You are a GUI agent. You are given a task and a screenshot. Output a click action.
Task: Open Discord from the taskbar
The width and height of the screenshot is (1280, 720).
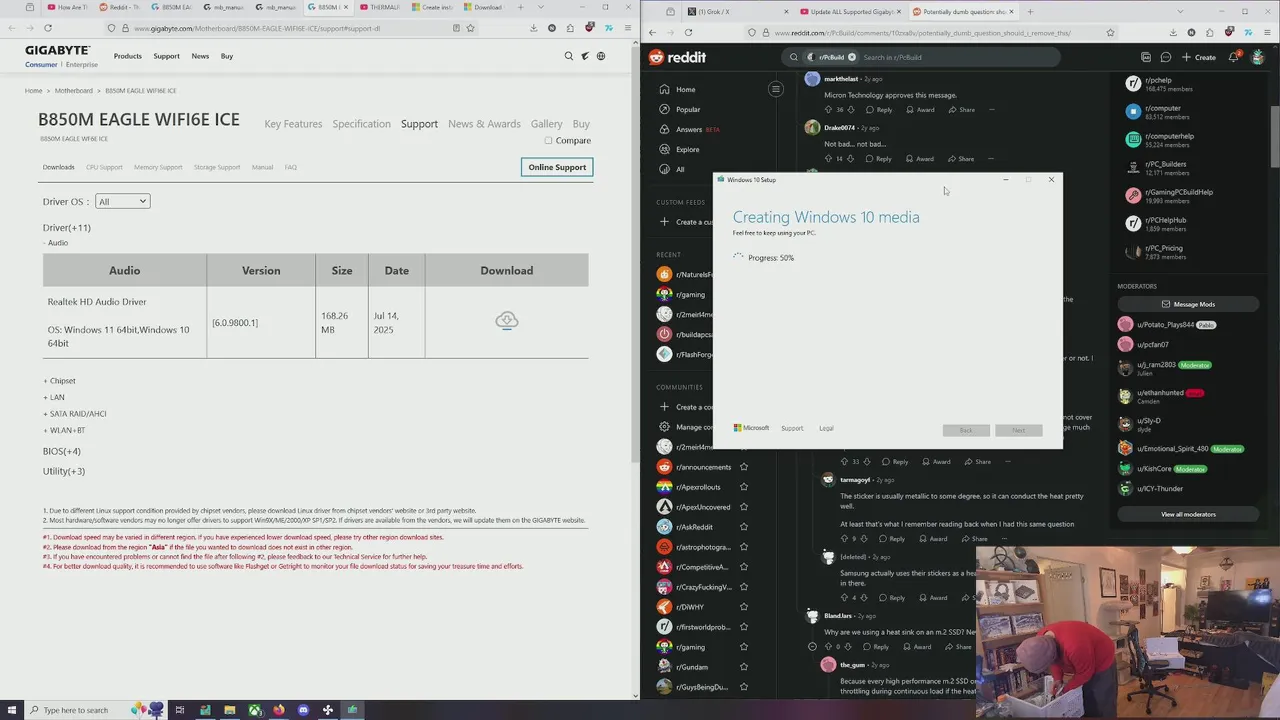click(303, 710)
